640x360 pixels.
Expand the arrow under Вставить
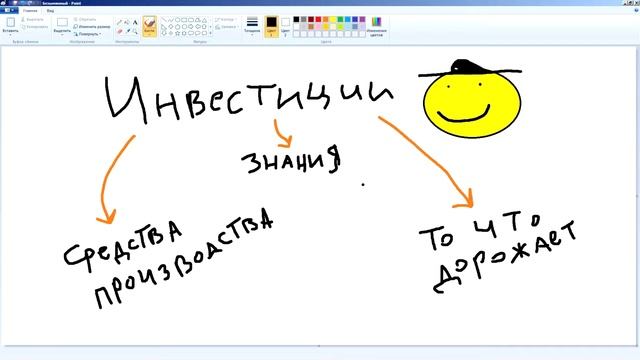pos(11,35)
